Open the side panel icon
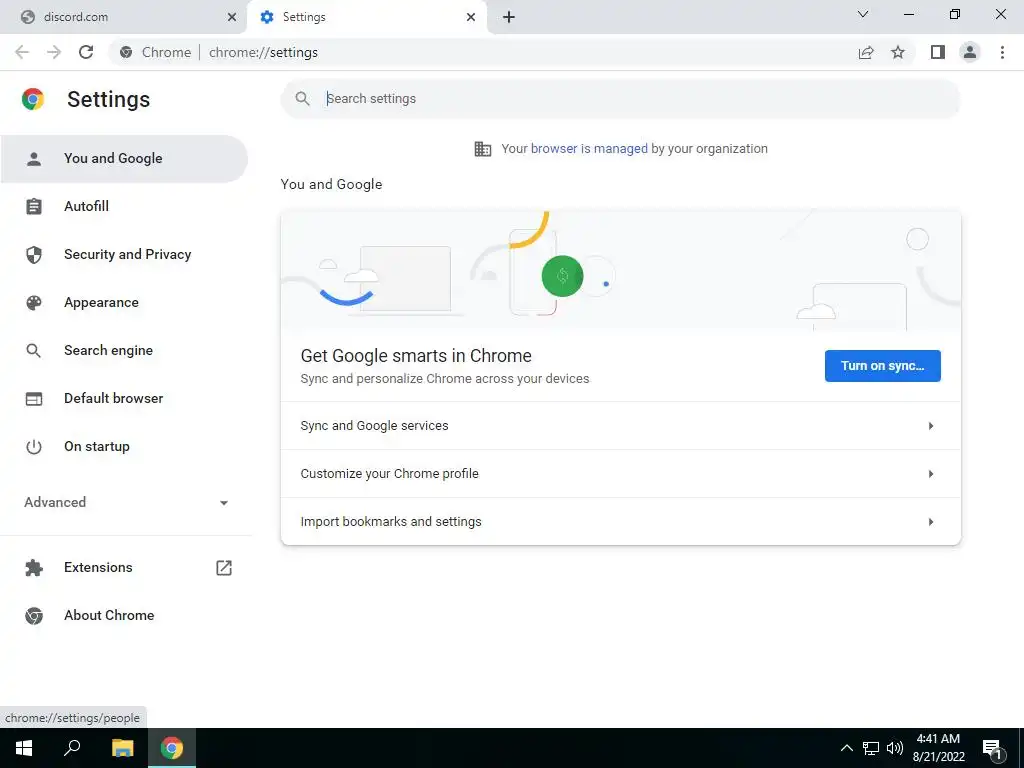The width and height of the screenshot is (1024, 768). pos(938,52)
